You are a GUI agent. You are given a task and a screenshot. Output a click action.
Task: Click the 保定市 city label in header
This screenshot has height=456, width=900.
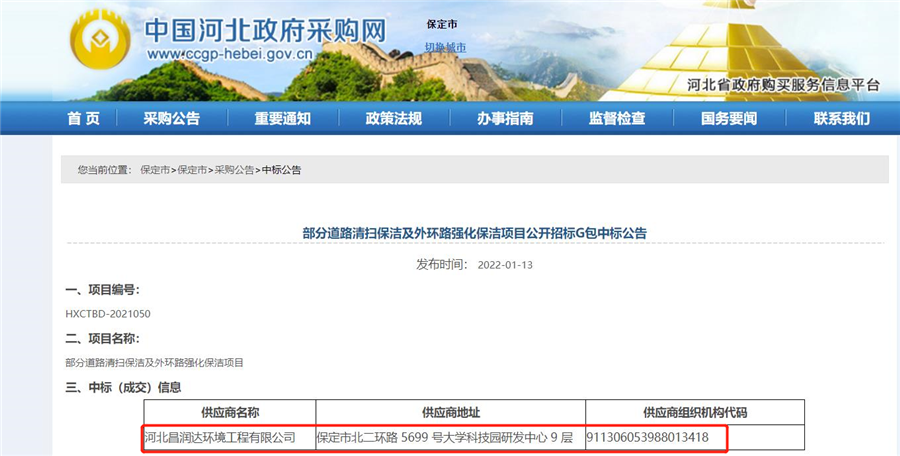pyautogui.click(x=442, y=24)
